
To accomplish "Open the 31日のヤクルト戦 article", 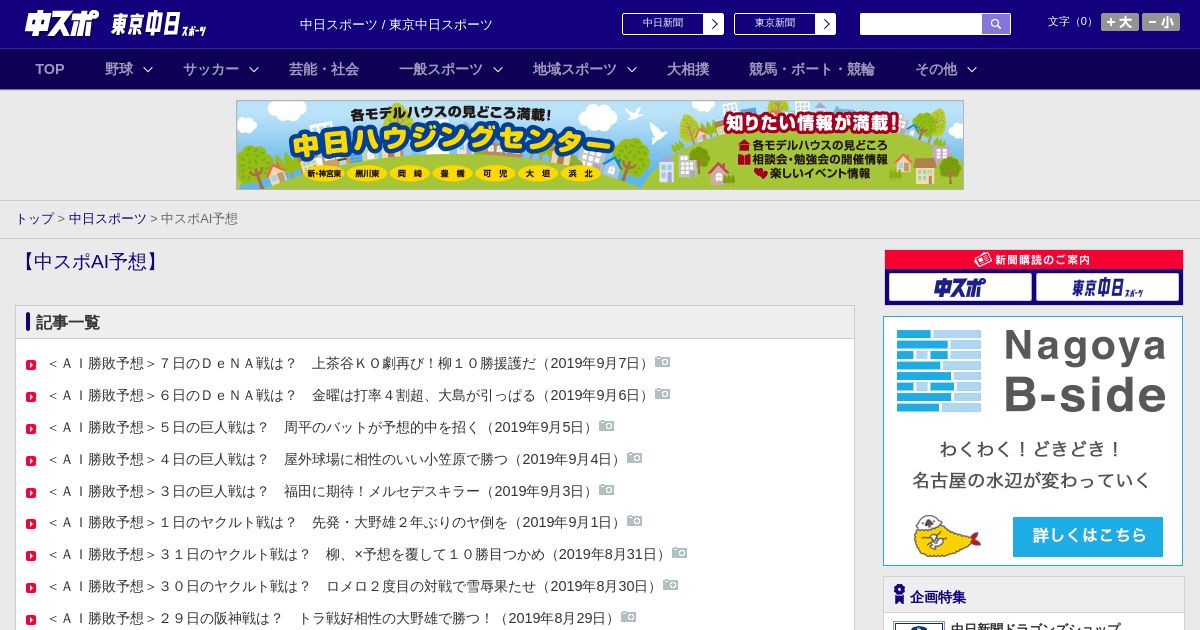I will tap(358, 554).
